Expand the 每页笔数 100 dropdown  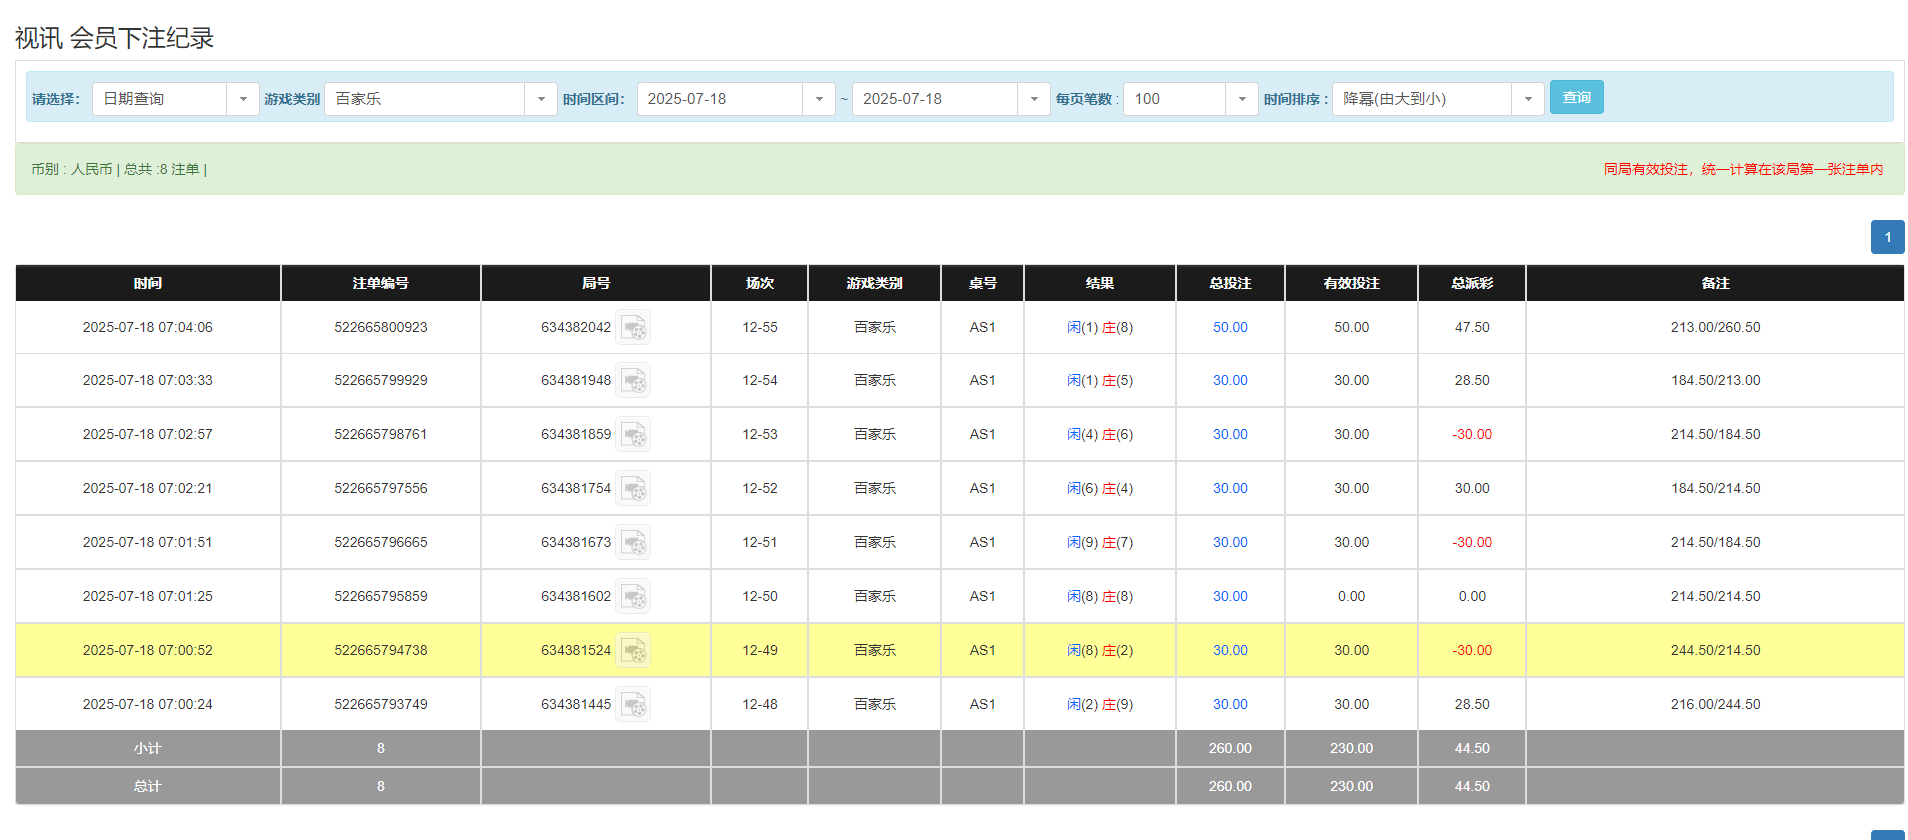point(1241,99)
